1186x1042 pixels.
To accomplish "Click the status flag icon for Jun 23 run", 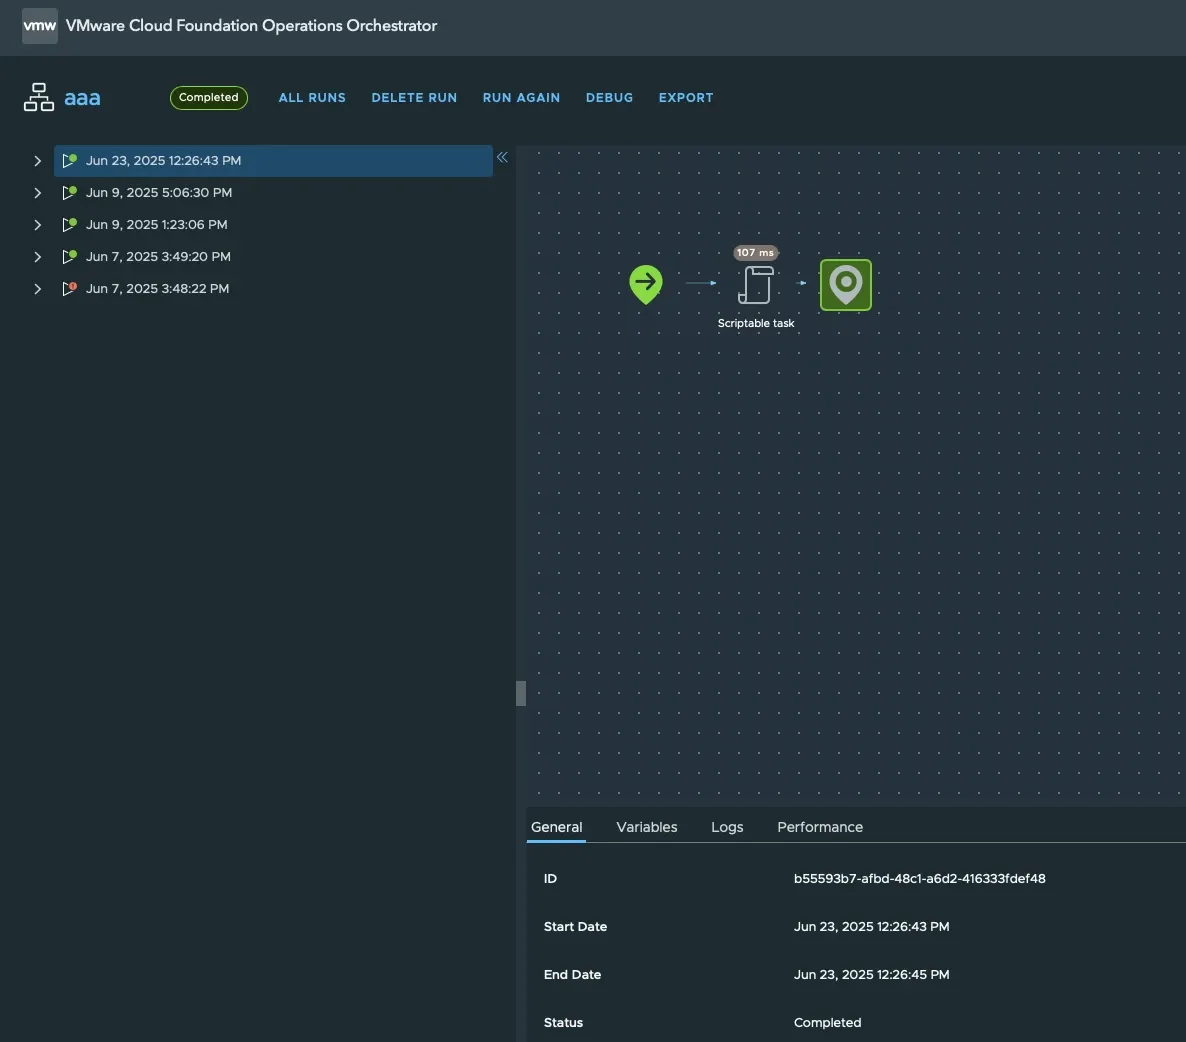I will (x=70, y=160).
